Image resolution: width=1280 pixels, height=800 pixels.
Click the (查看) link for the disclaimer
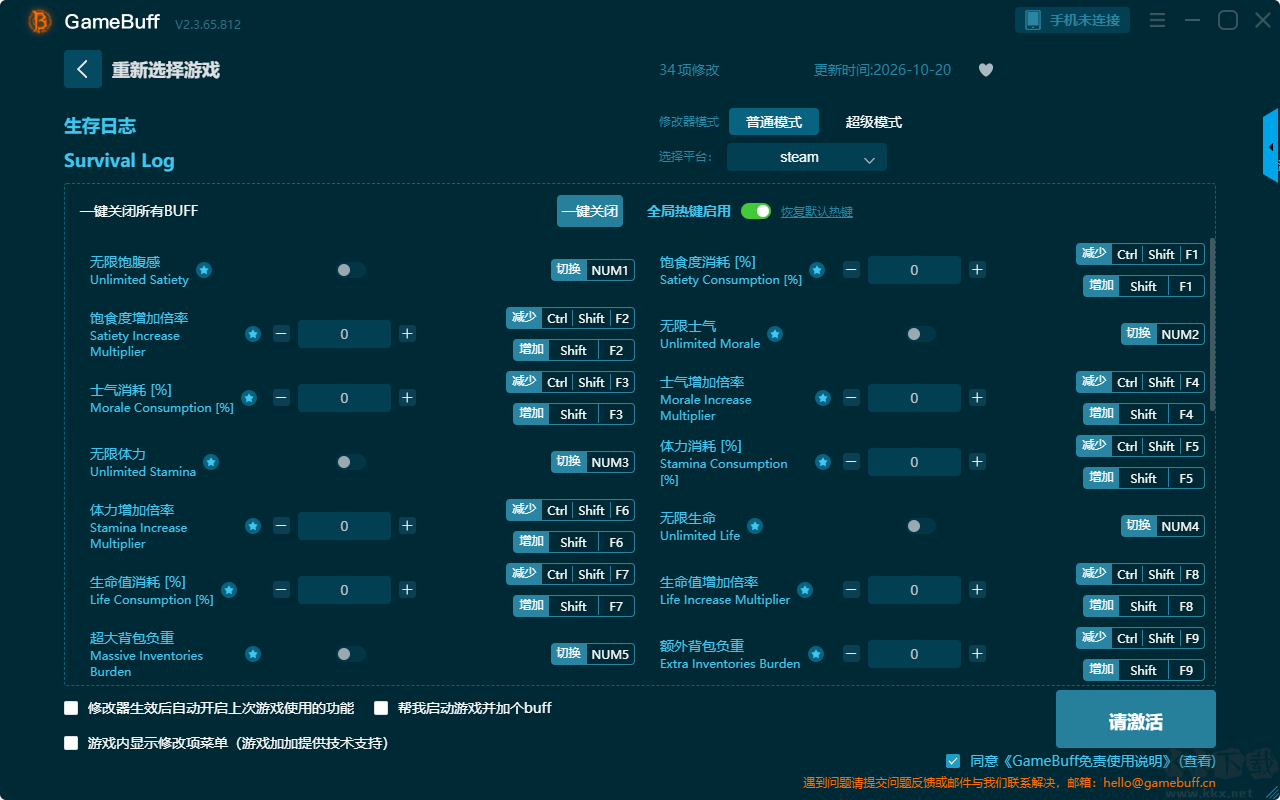[x=1195, y=761]
